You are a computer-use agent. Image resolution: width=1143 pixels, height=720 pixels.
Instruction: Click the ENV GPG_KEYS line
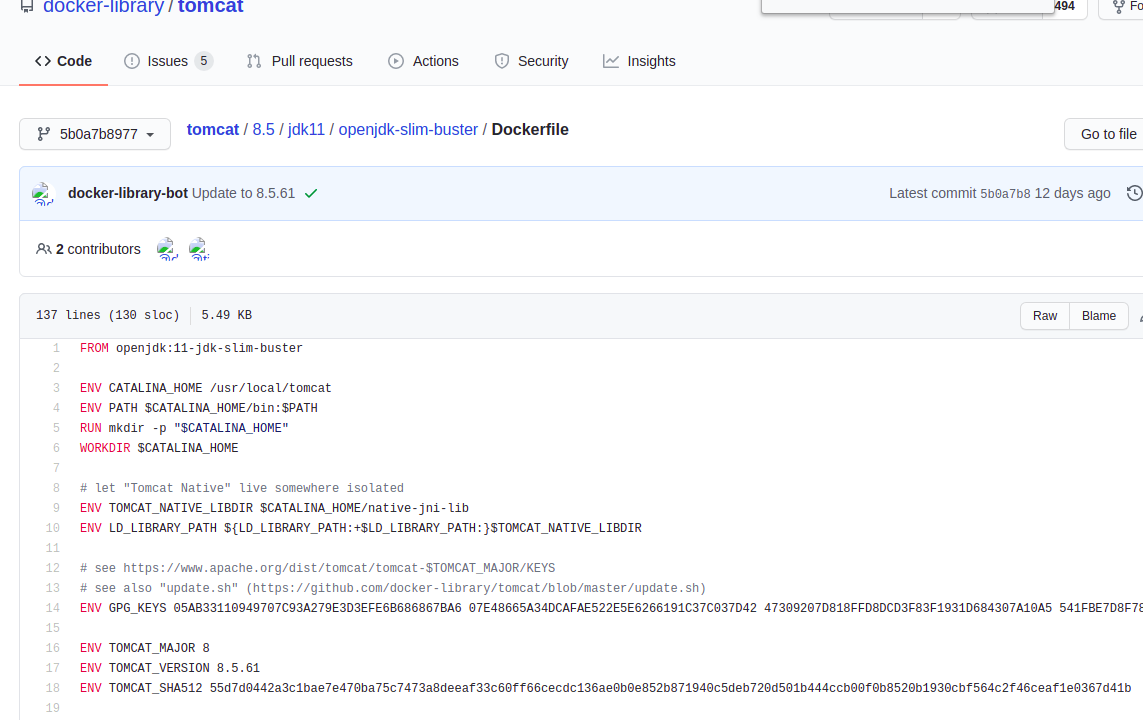pyautogui.click(x=611, y=608)
